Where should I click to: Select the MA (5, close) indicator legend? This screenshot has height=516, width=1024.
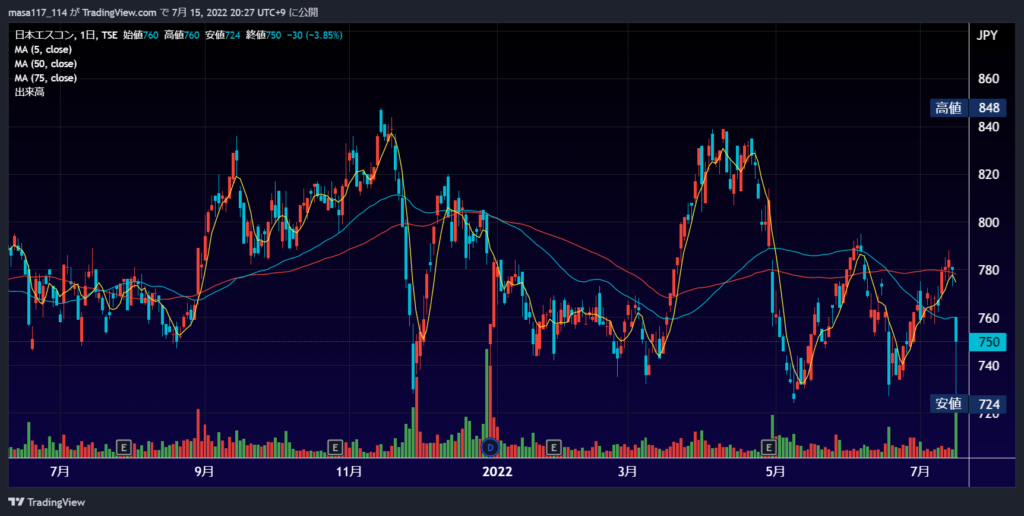(43, 50)
